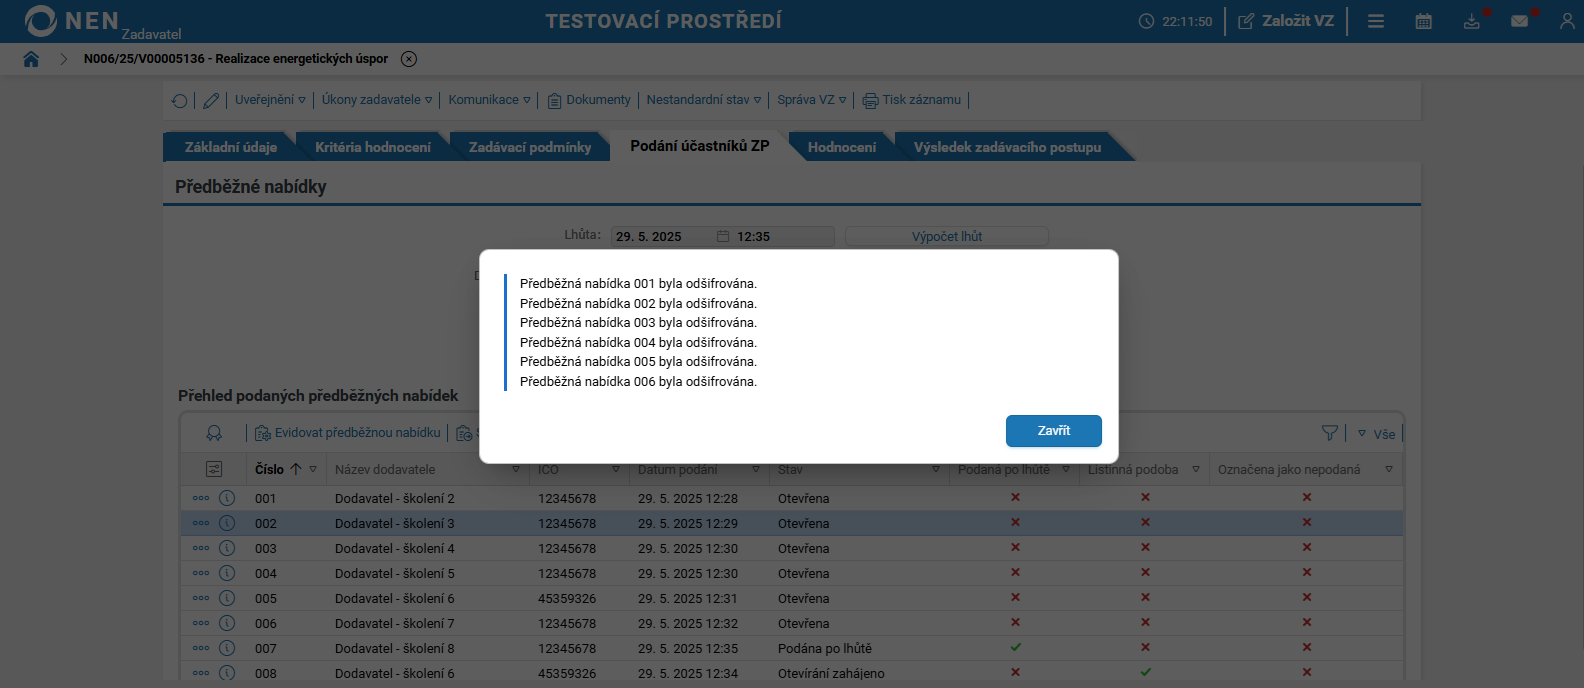Click the filter funnel icon
1584x688 pixels.
(1329, 433)
